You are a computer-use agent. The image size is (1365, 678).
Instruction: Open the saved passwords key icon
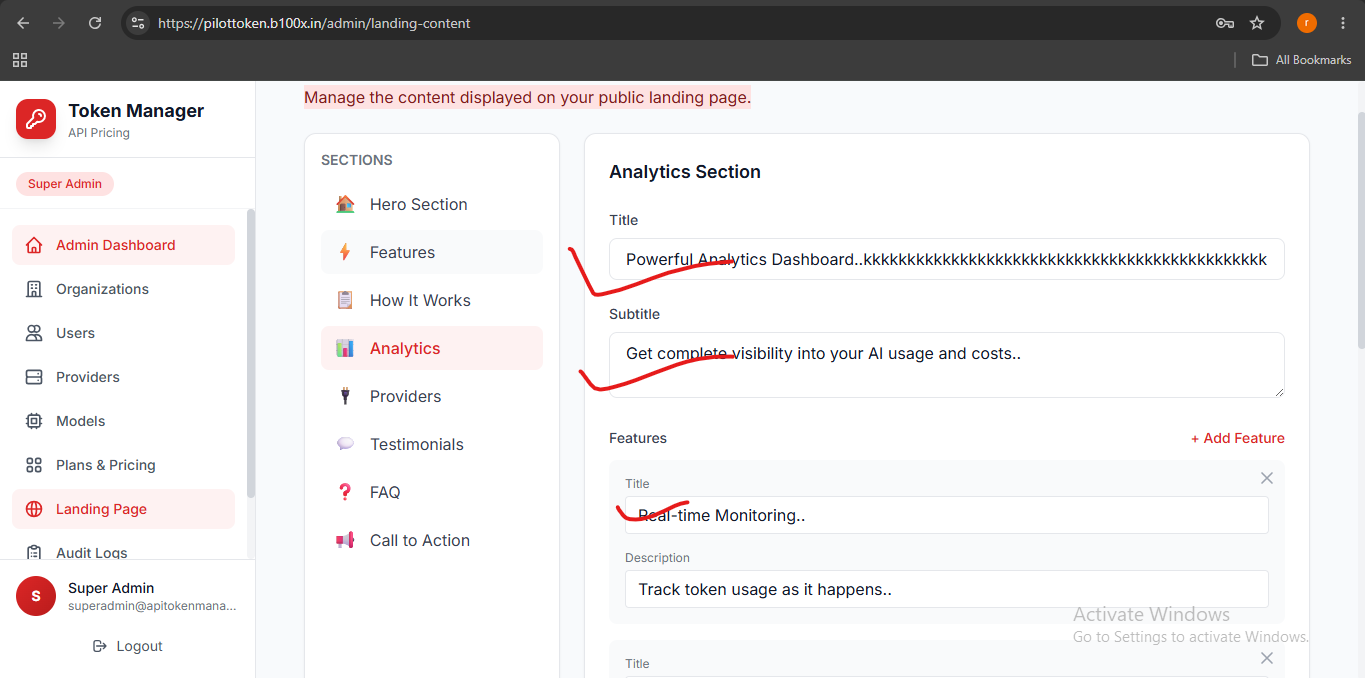(x=1224, y=23)
